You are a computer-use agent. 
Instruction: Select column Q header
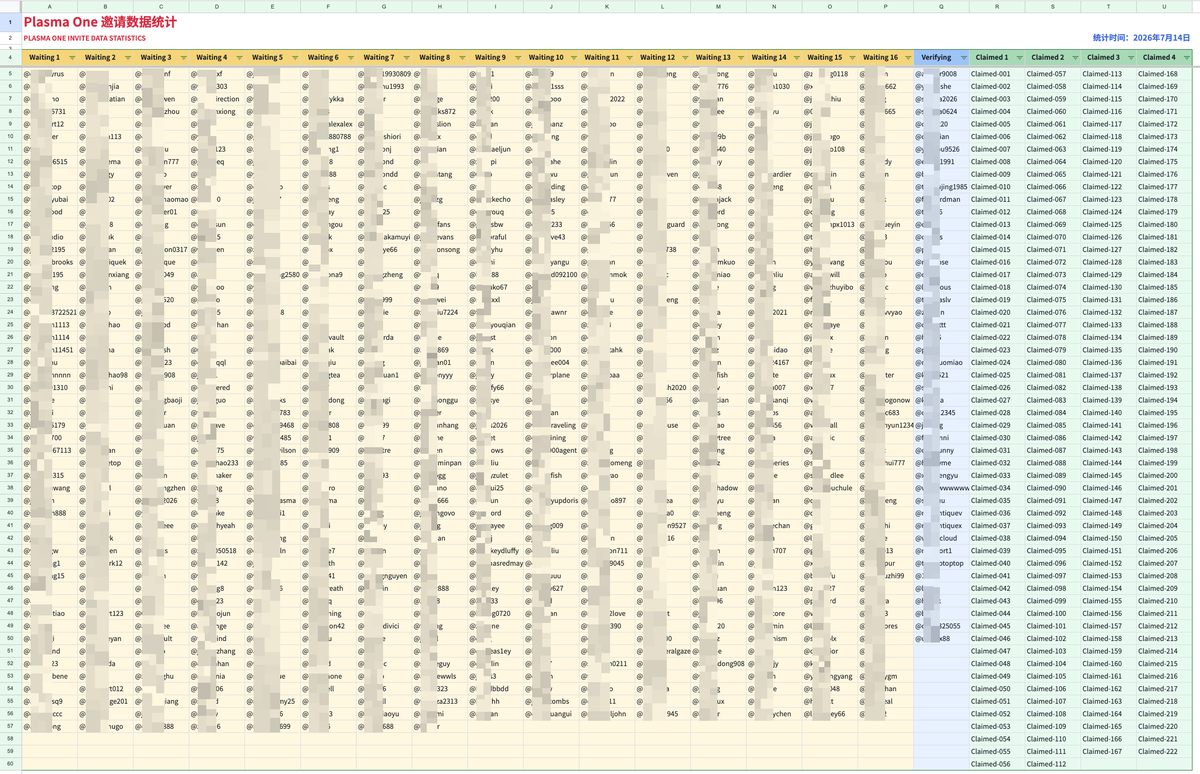942,6
